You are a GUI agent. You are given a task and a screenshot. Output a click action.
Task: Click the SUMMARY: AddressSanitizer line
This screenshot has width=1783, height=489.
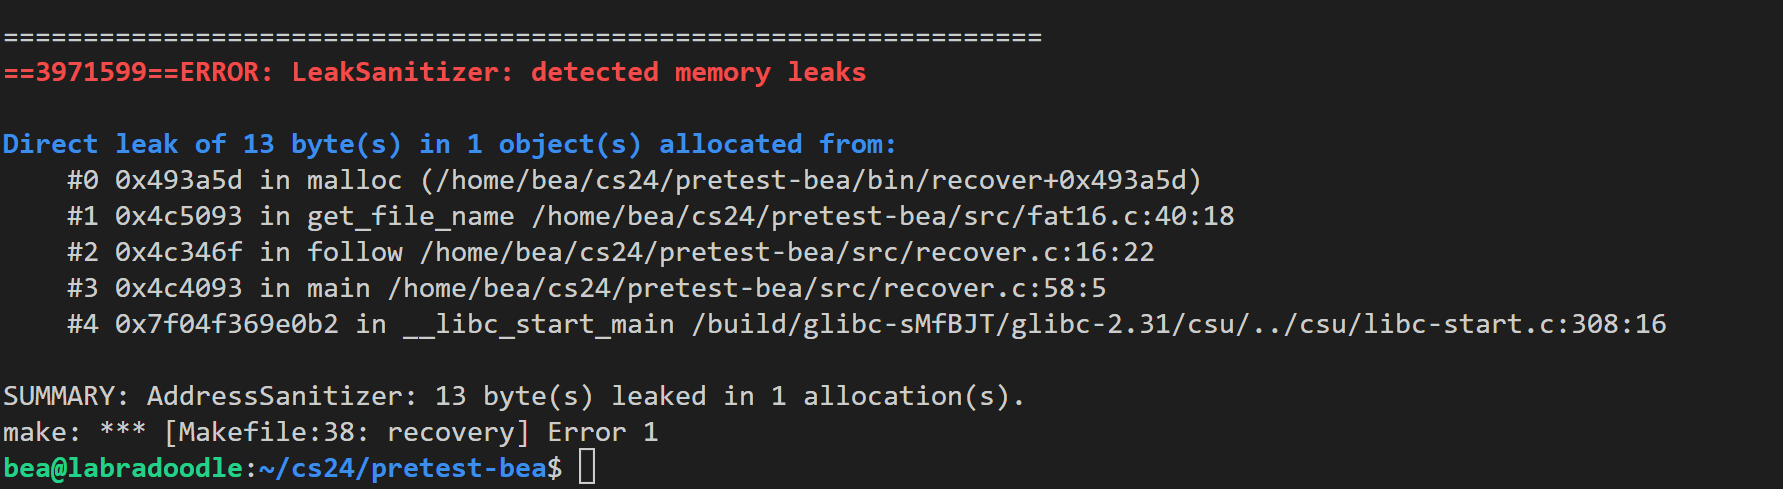[513, 396]
